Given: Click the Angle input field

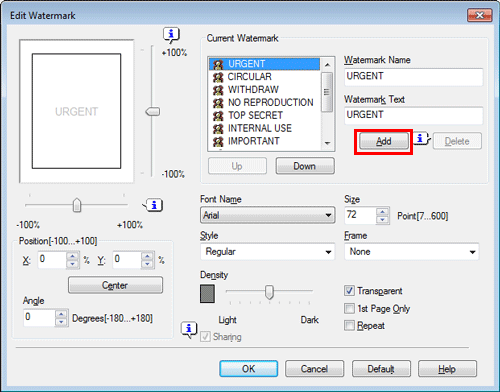Looking at the screenshot, I should click(39, 318).
